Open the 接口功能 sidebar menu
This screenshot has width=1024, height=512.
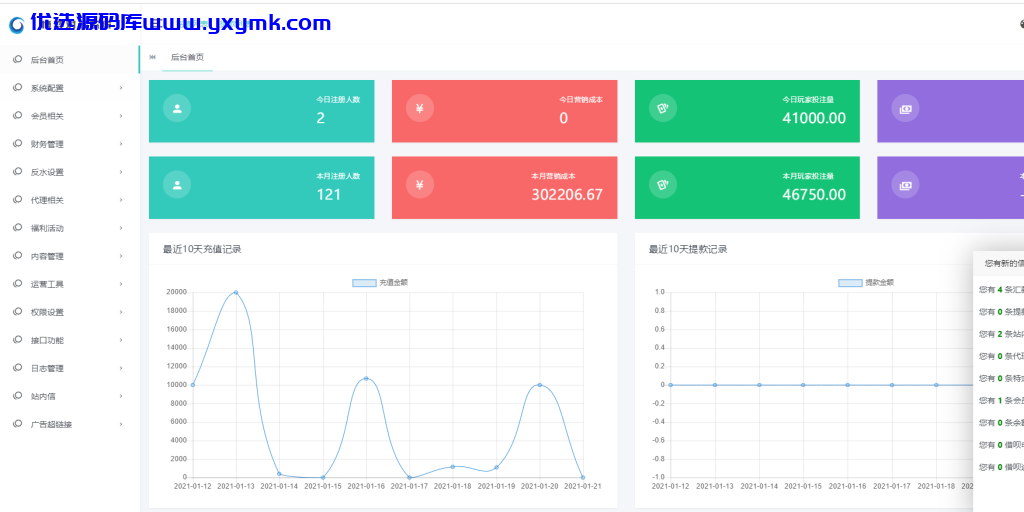click(x=69, y=340)
